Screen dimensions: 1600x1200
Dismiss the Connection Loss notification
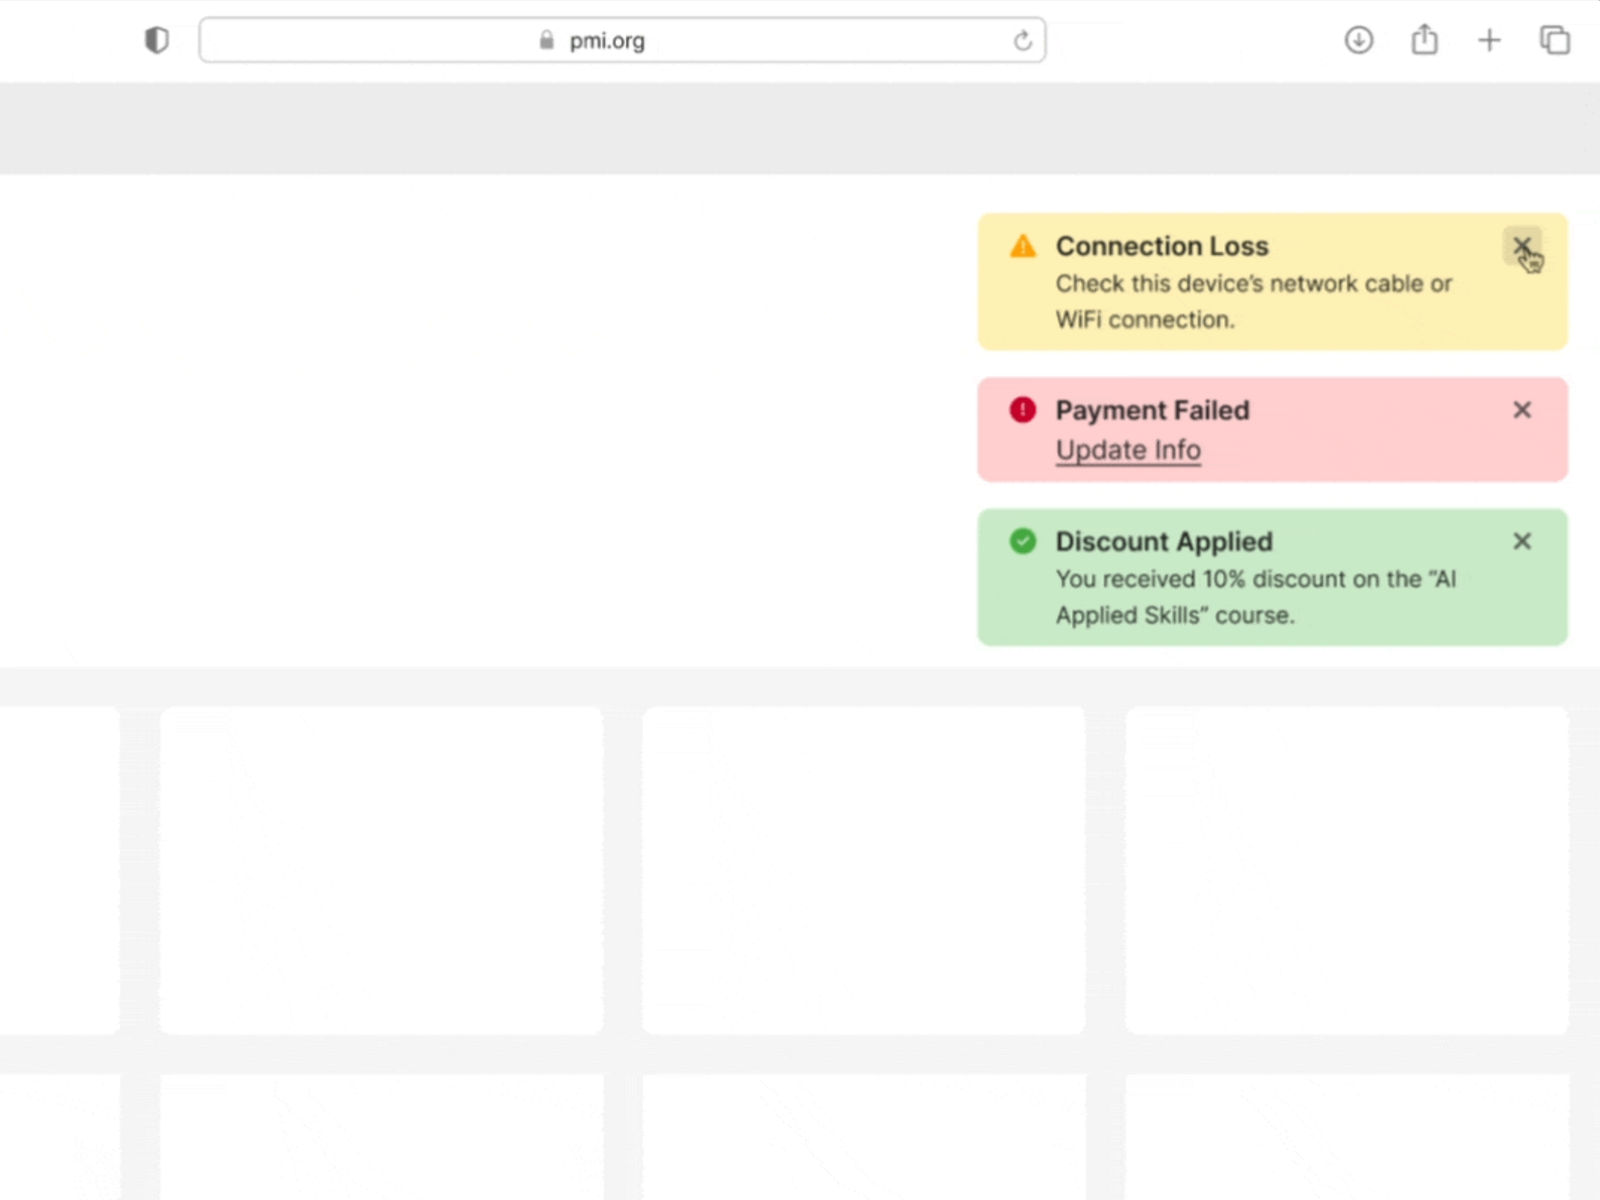coord(1522,246)
